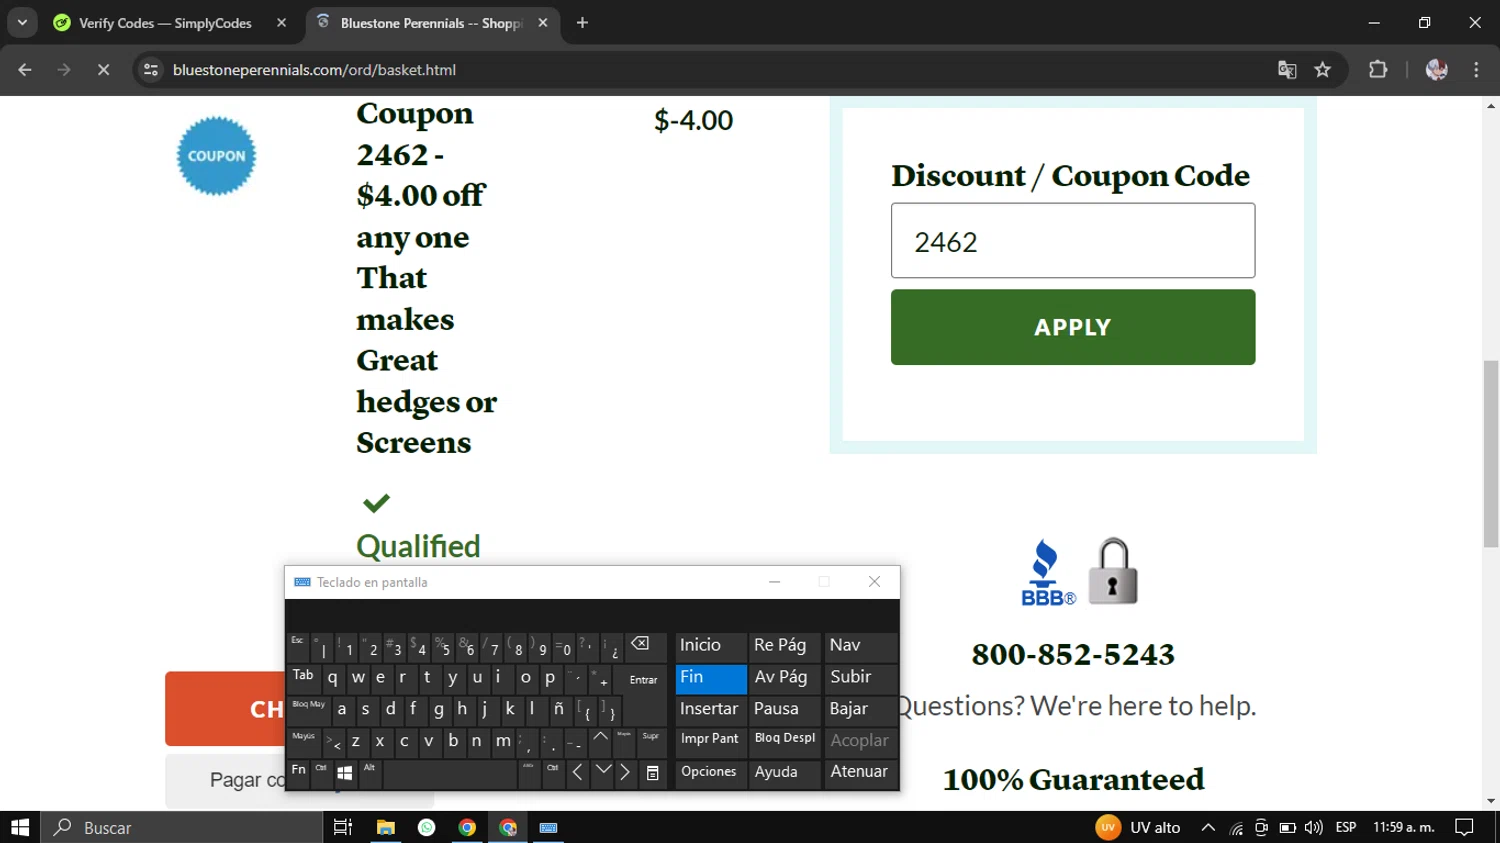This screenshot has height=843, width=1500.
Task: Open the UV alto weather widget
Action: (1138, 827)
